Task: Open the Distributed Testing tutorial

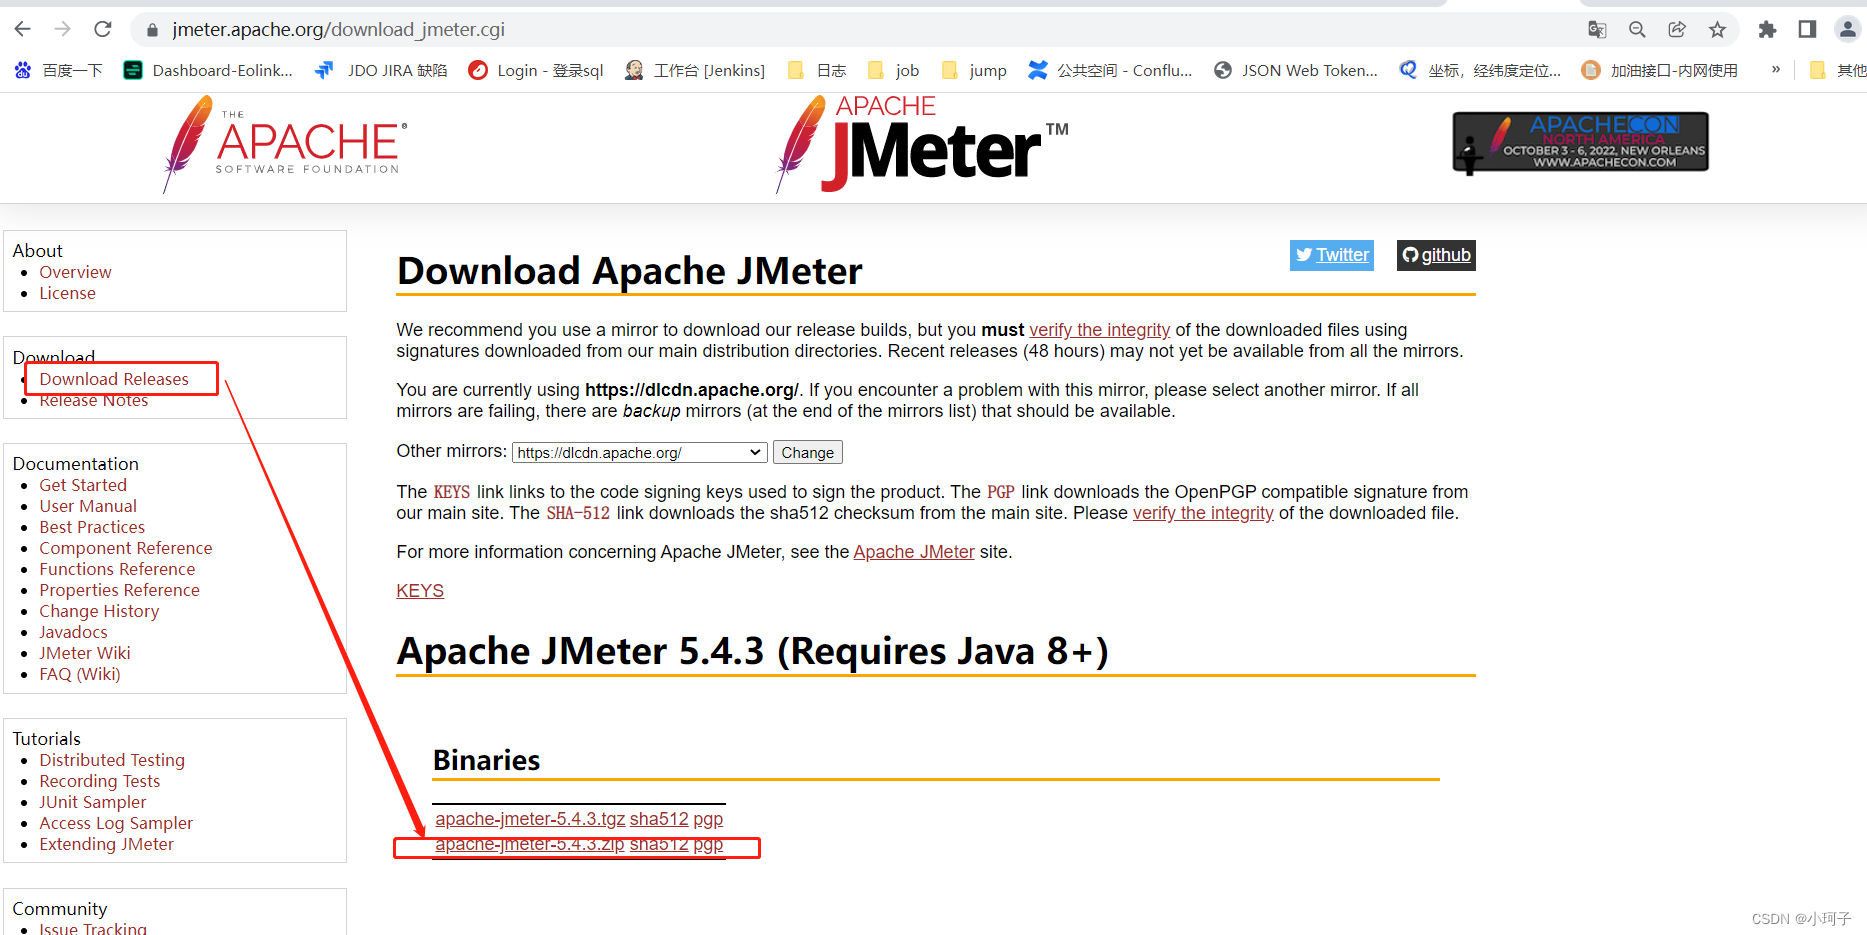Action: click(x=112, y=760)
